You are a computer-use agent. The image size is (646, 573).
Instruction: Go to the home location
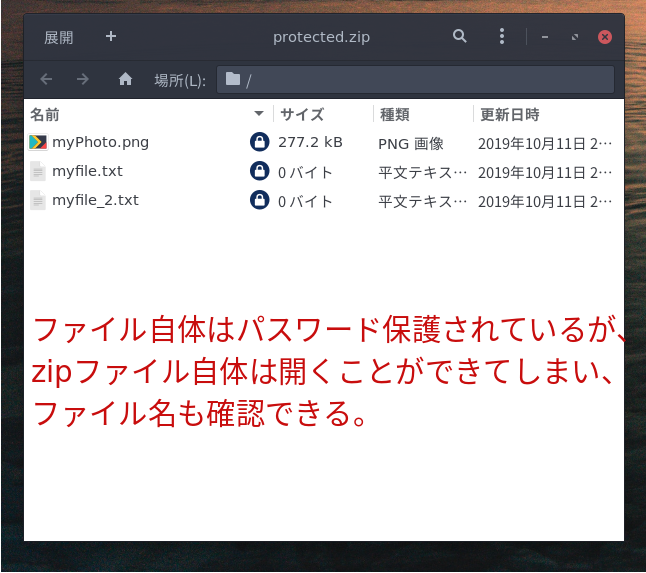[x=125, y=79]
